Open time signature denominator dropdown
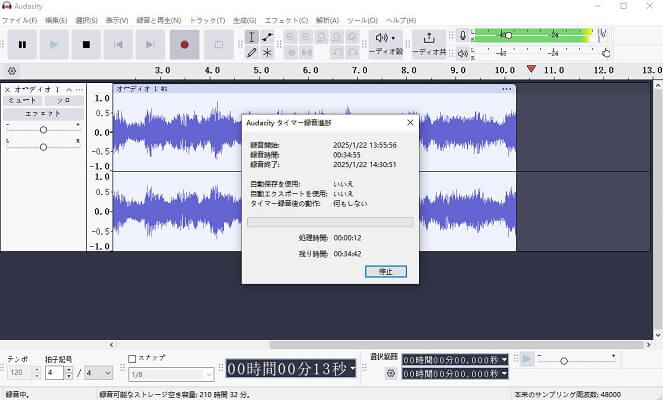 tap(99, 373)
